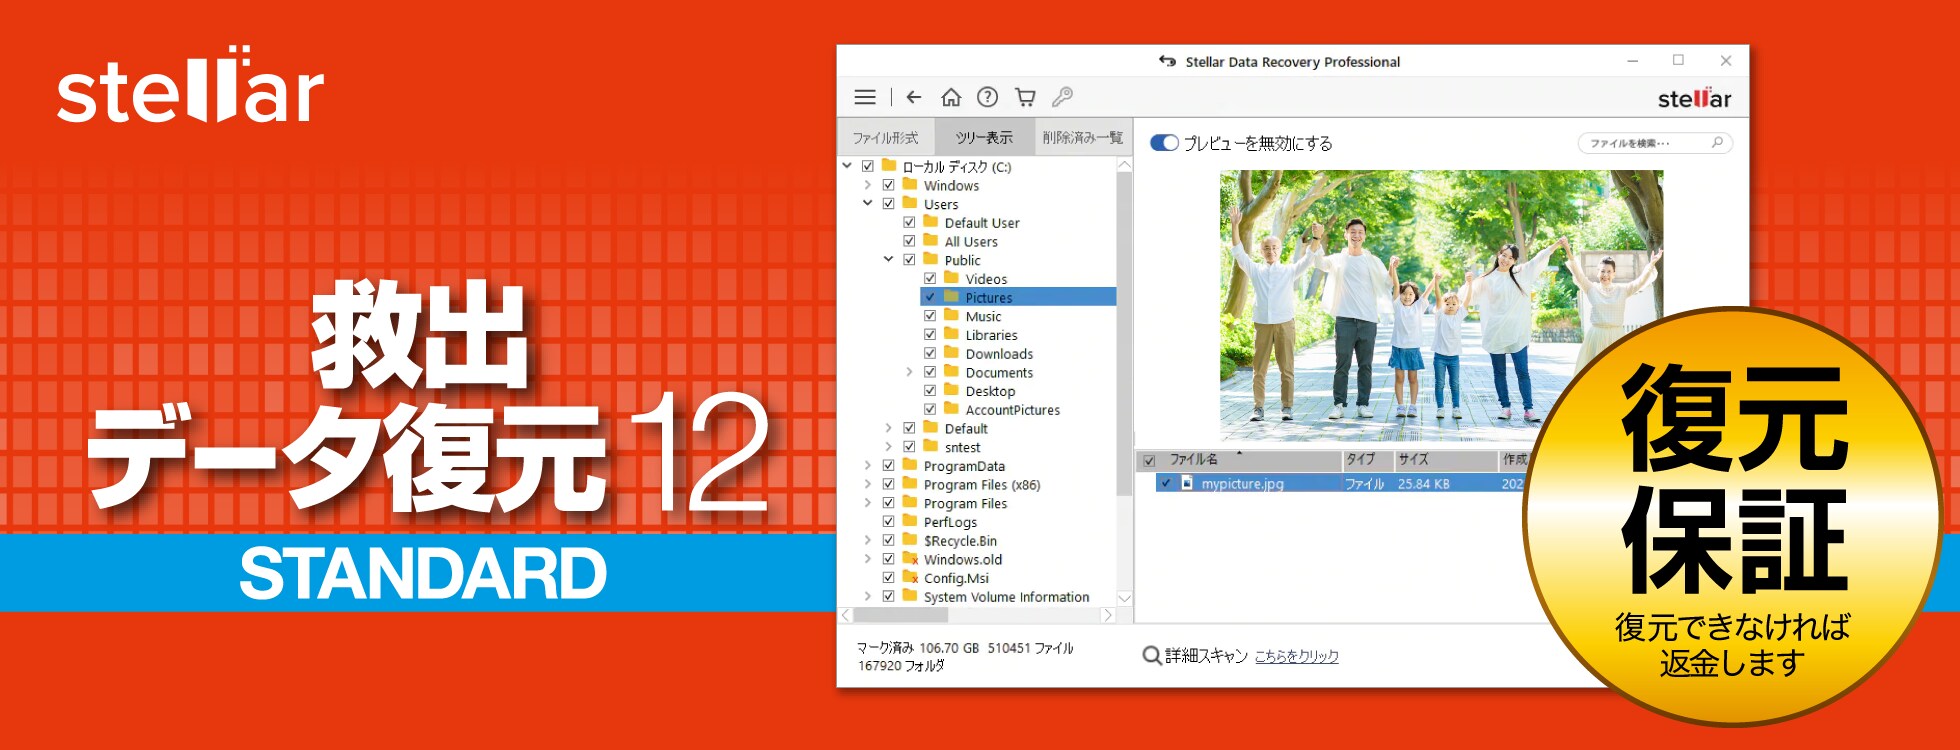Click the ローカル ディスク (C:) folder icon

tap(889, 166)
